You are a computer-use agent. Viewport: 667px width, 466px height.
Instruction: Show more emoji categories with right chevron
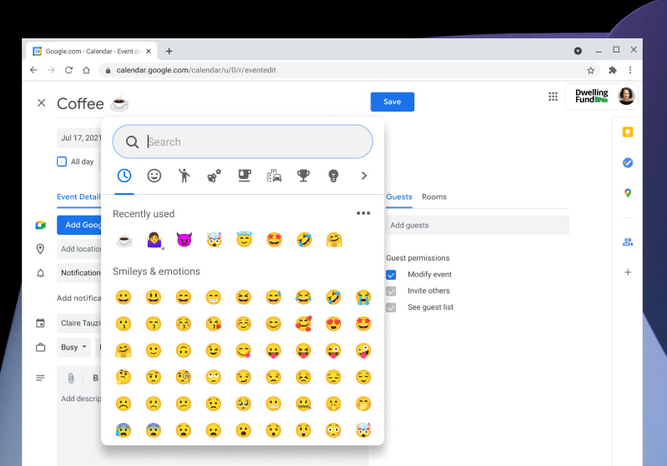(x=364, y=175)
